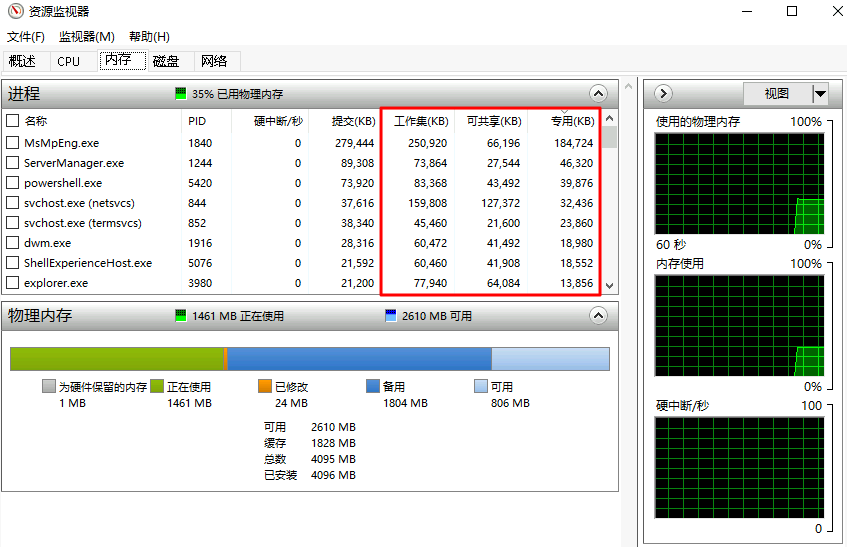Collapse the 进程 section with chevron

598,93
